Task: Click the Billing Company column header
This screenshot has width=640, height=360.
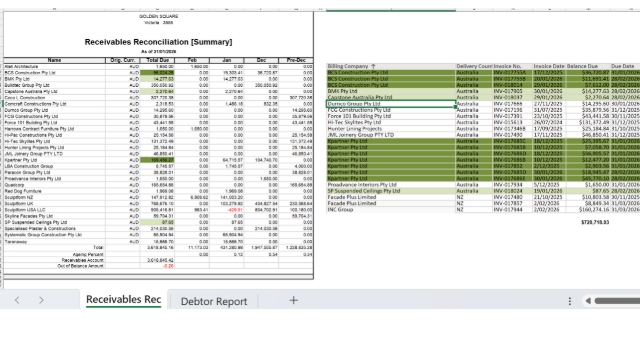Action: click(x=391, y=66)
